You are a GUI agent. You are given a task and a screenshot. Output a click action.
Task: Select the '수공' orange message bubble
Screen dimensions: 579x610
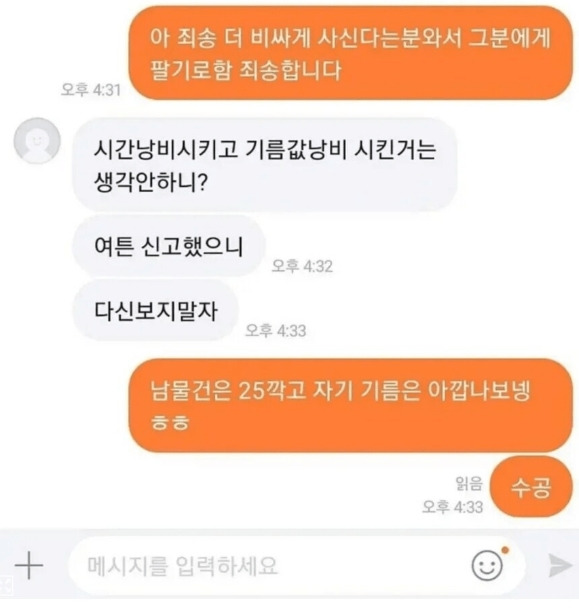(x=531, y=487)
